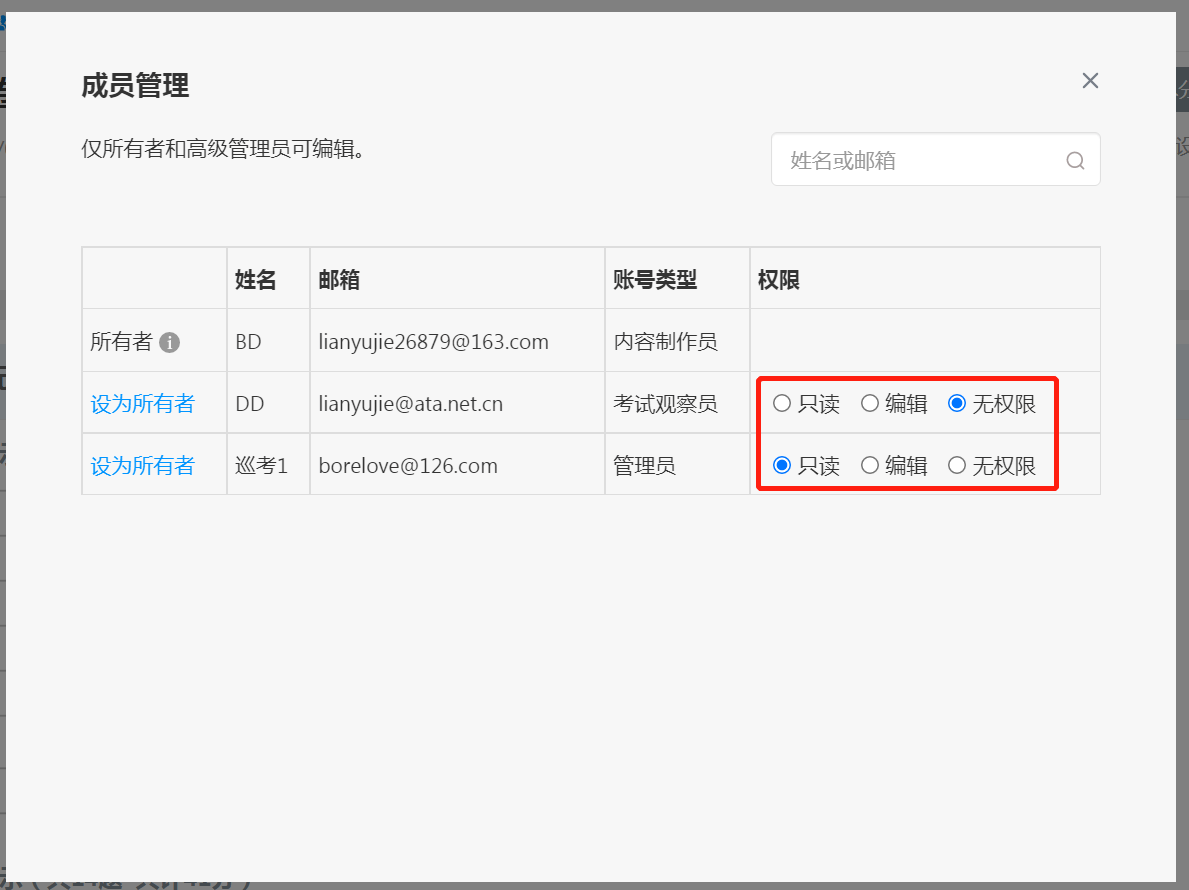Click the account type 内容制作员
The width and height of the screenshot is (1189, 890).
[665, 342]
